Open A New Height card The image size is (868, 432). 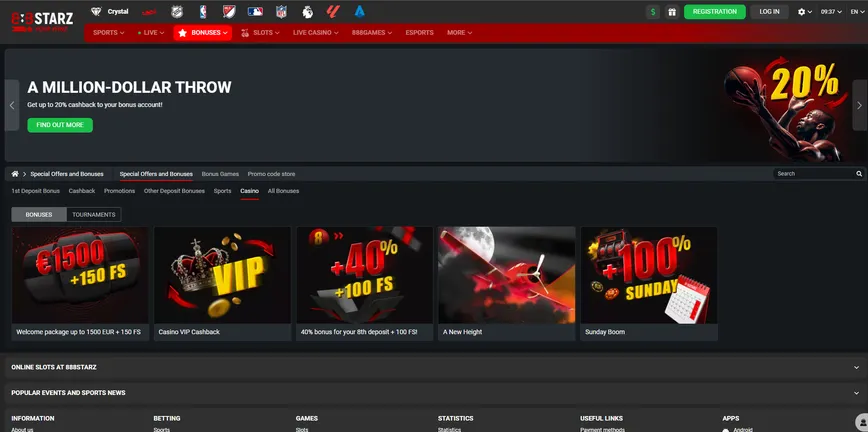tap(507, 284)
